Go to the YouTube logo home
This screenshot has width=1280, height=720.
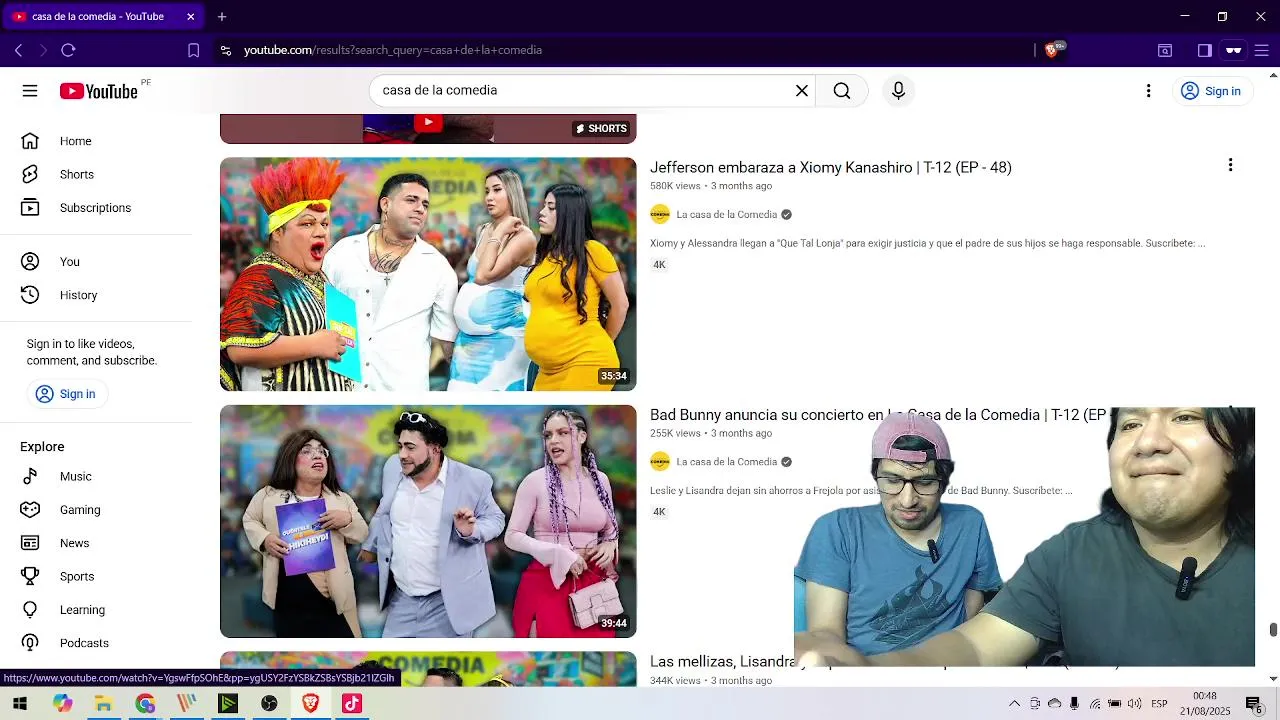[x=98, y=91]
